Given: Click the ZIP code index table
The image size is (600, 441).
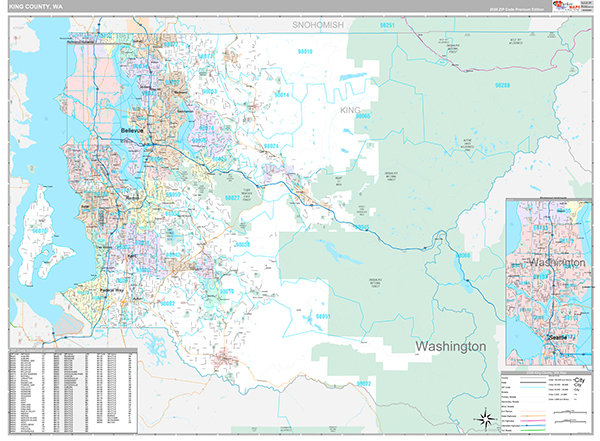Looking at the screenshot, I should [73, 391].
